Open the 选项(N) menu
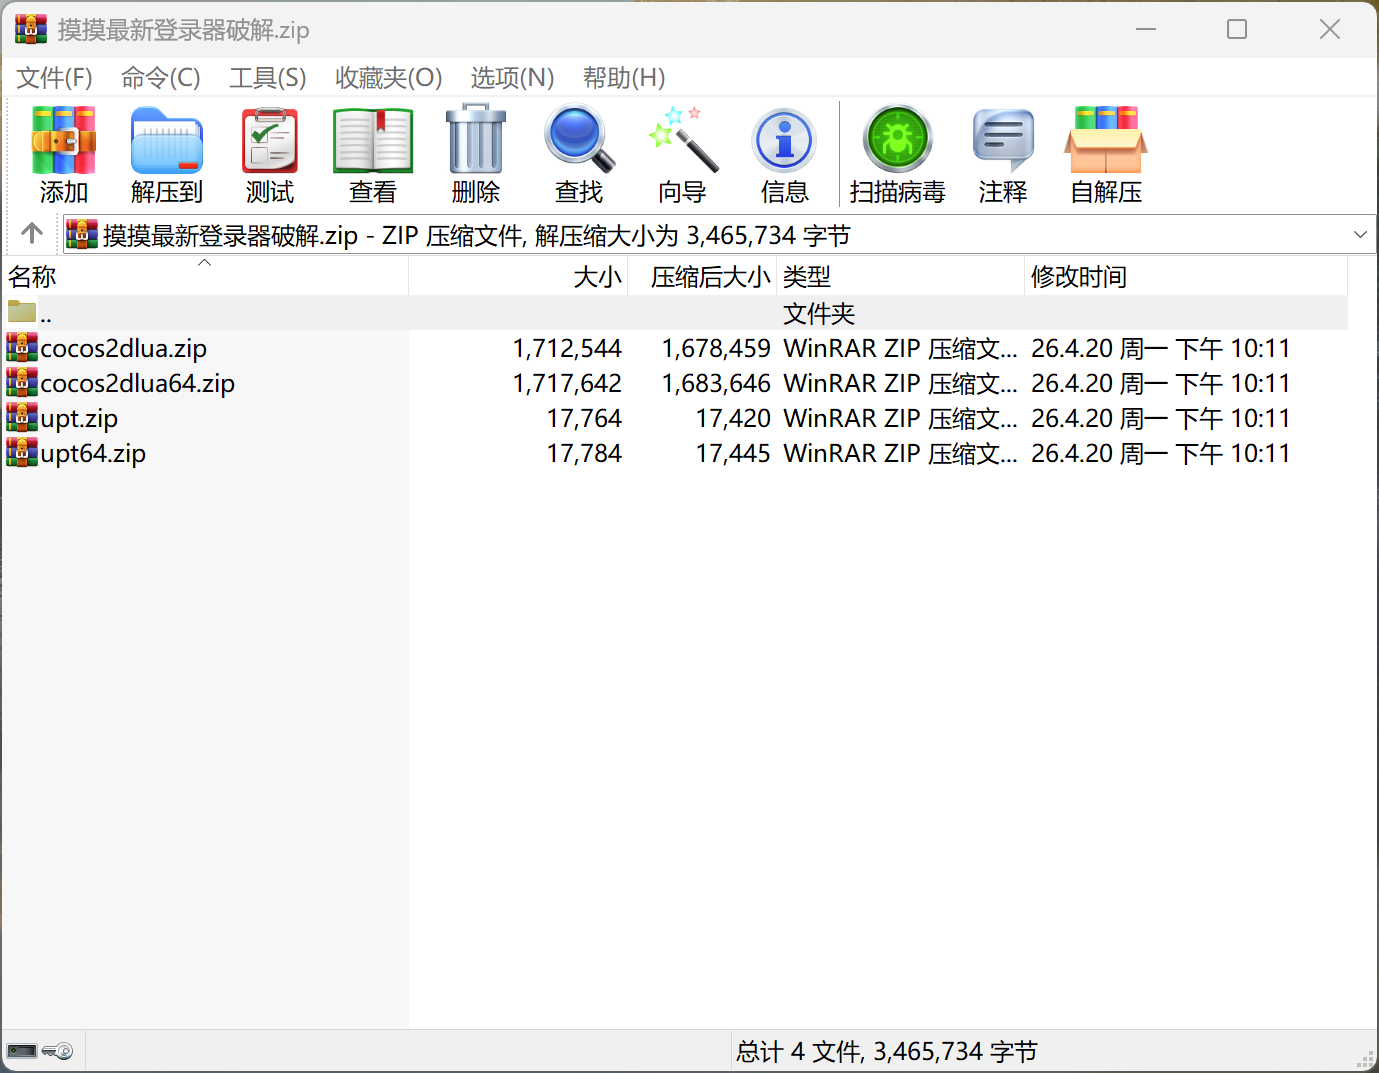 pyautogui.click(x=512, y=78)
